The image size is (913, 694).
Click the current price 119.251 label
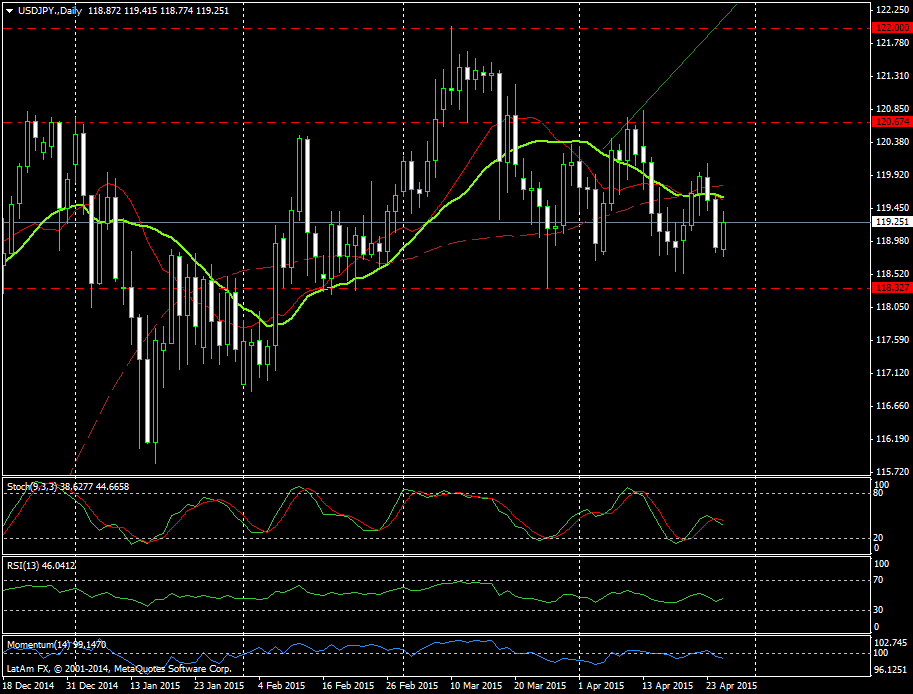(890, 222)
